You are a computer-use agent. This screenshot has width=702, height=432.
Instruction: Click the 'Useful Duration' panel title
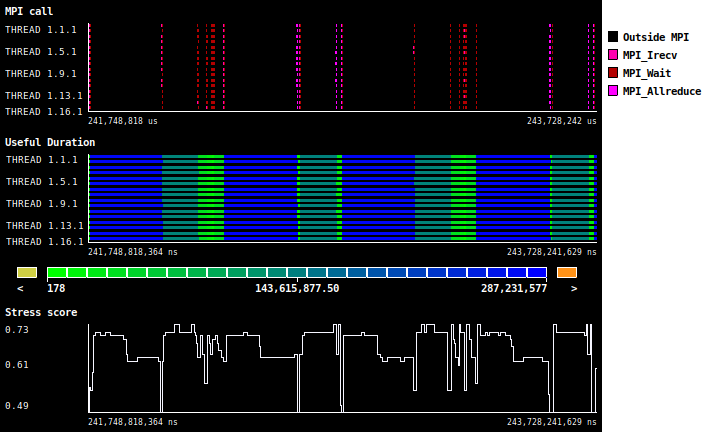pos(50,142)
